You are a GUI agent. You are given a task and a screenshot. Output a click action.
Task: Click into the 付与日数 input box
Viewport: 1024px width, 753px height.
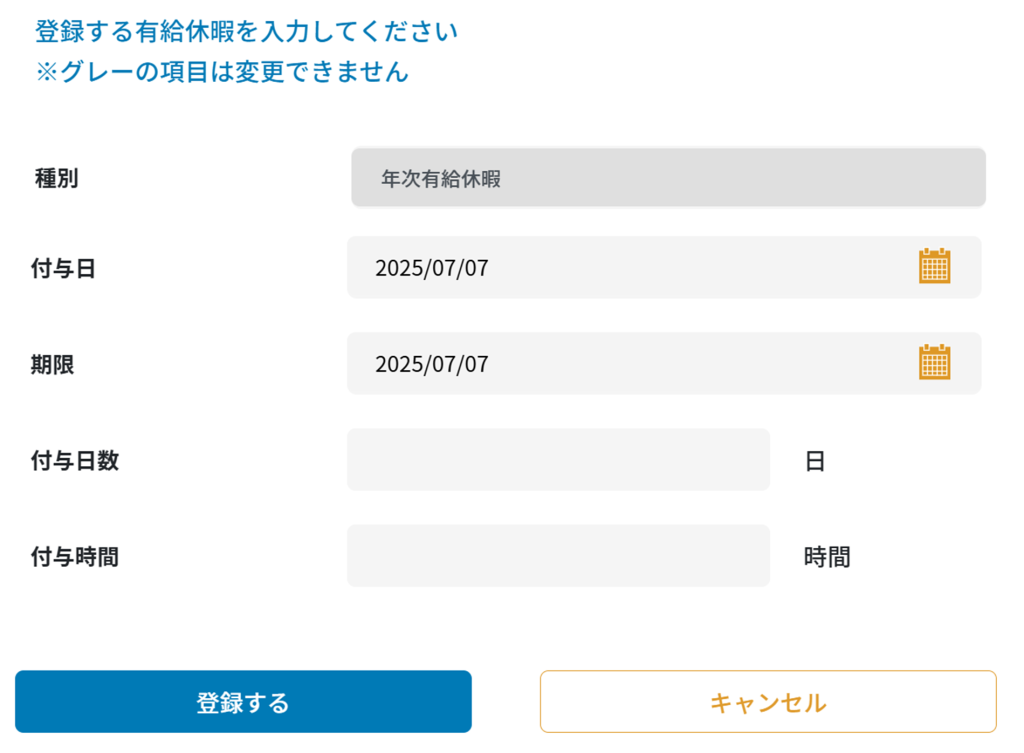pyautogui.click(x=558, y=460)
